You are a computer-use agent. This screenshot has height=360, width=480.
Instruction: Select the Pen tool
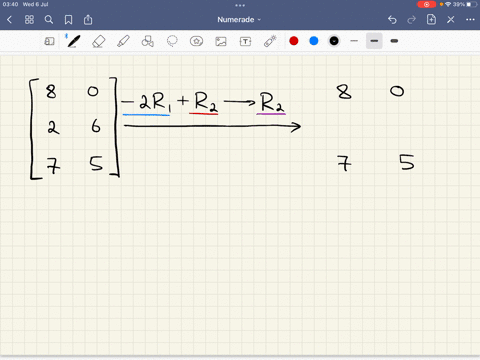point(73,41)
